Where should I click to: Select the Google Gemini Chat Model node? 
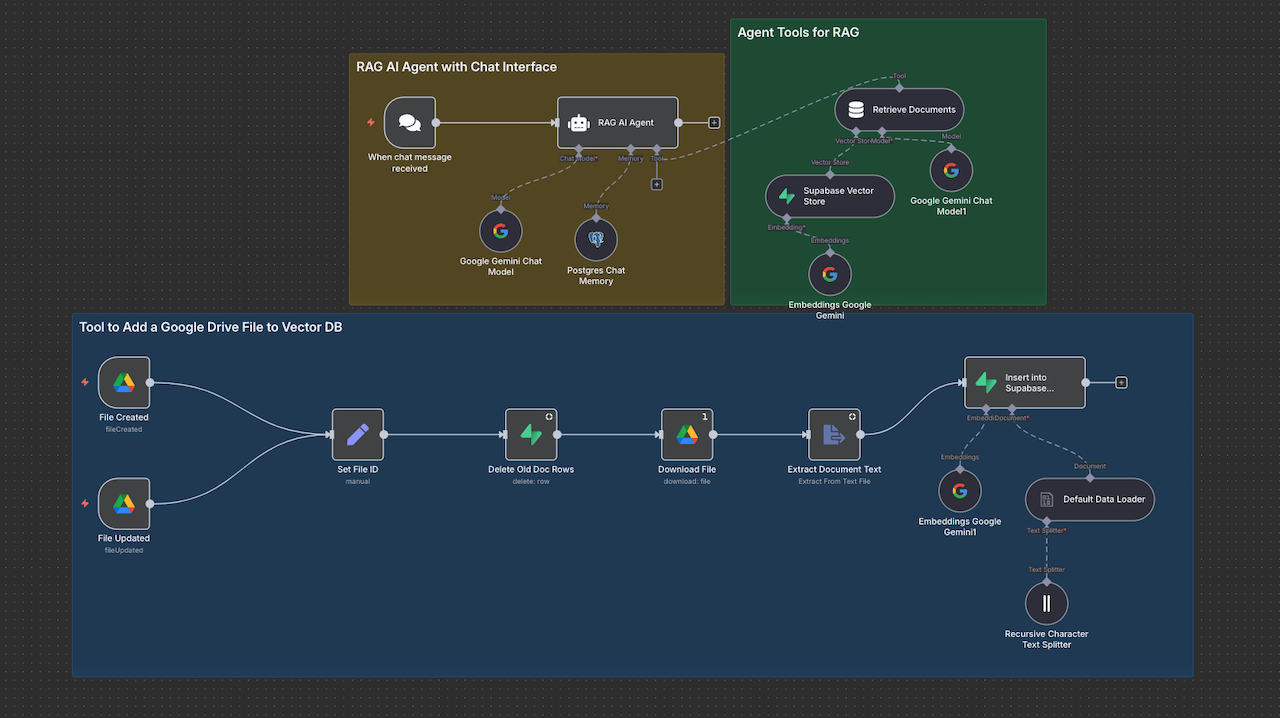point(500,231)
